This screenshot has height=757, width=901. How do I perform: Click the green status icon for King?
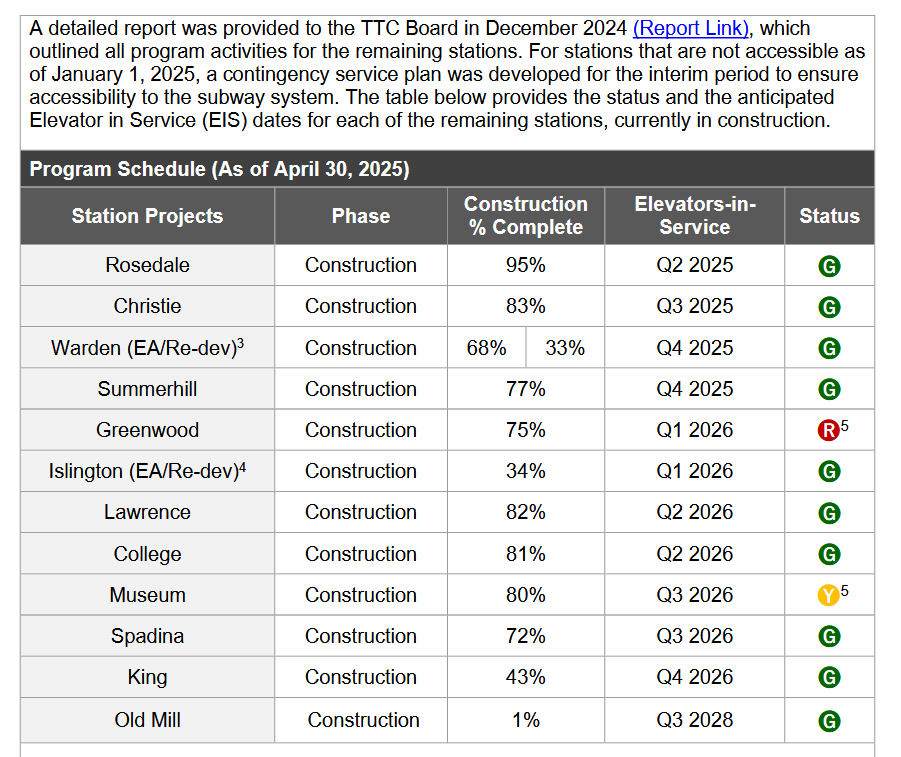tap(829, 678)
